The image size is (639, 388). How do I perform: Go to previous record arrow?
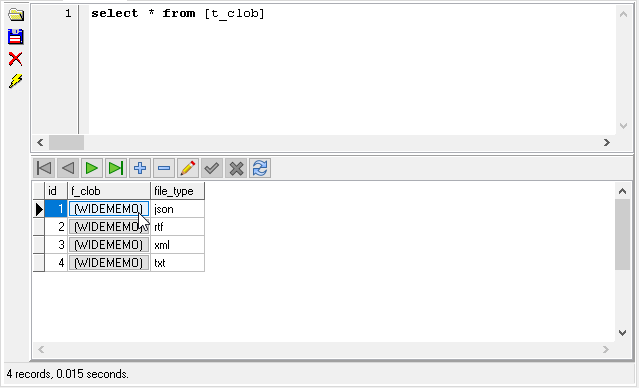(68, 168)
